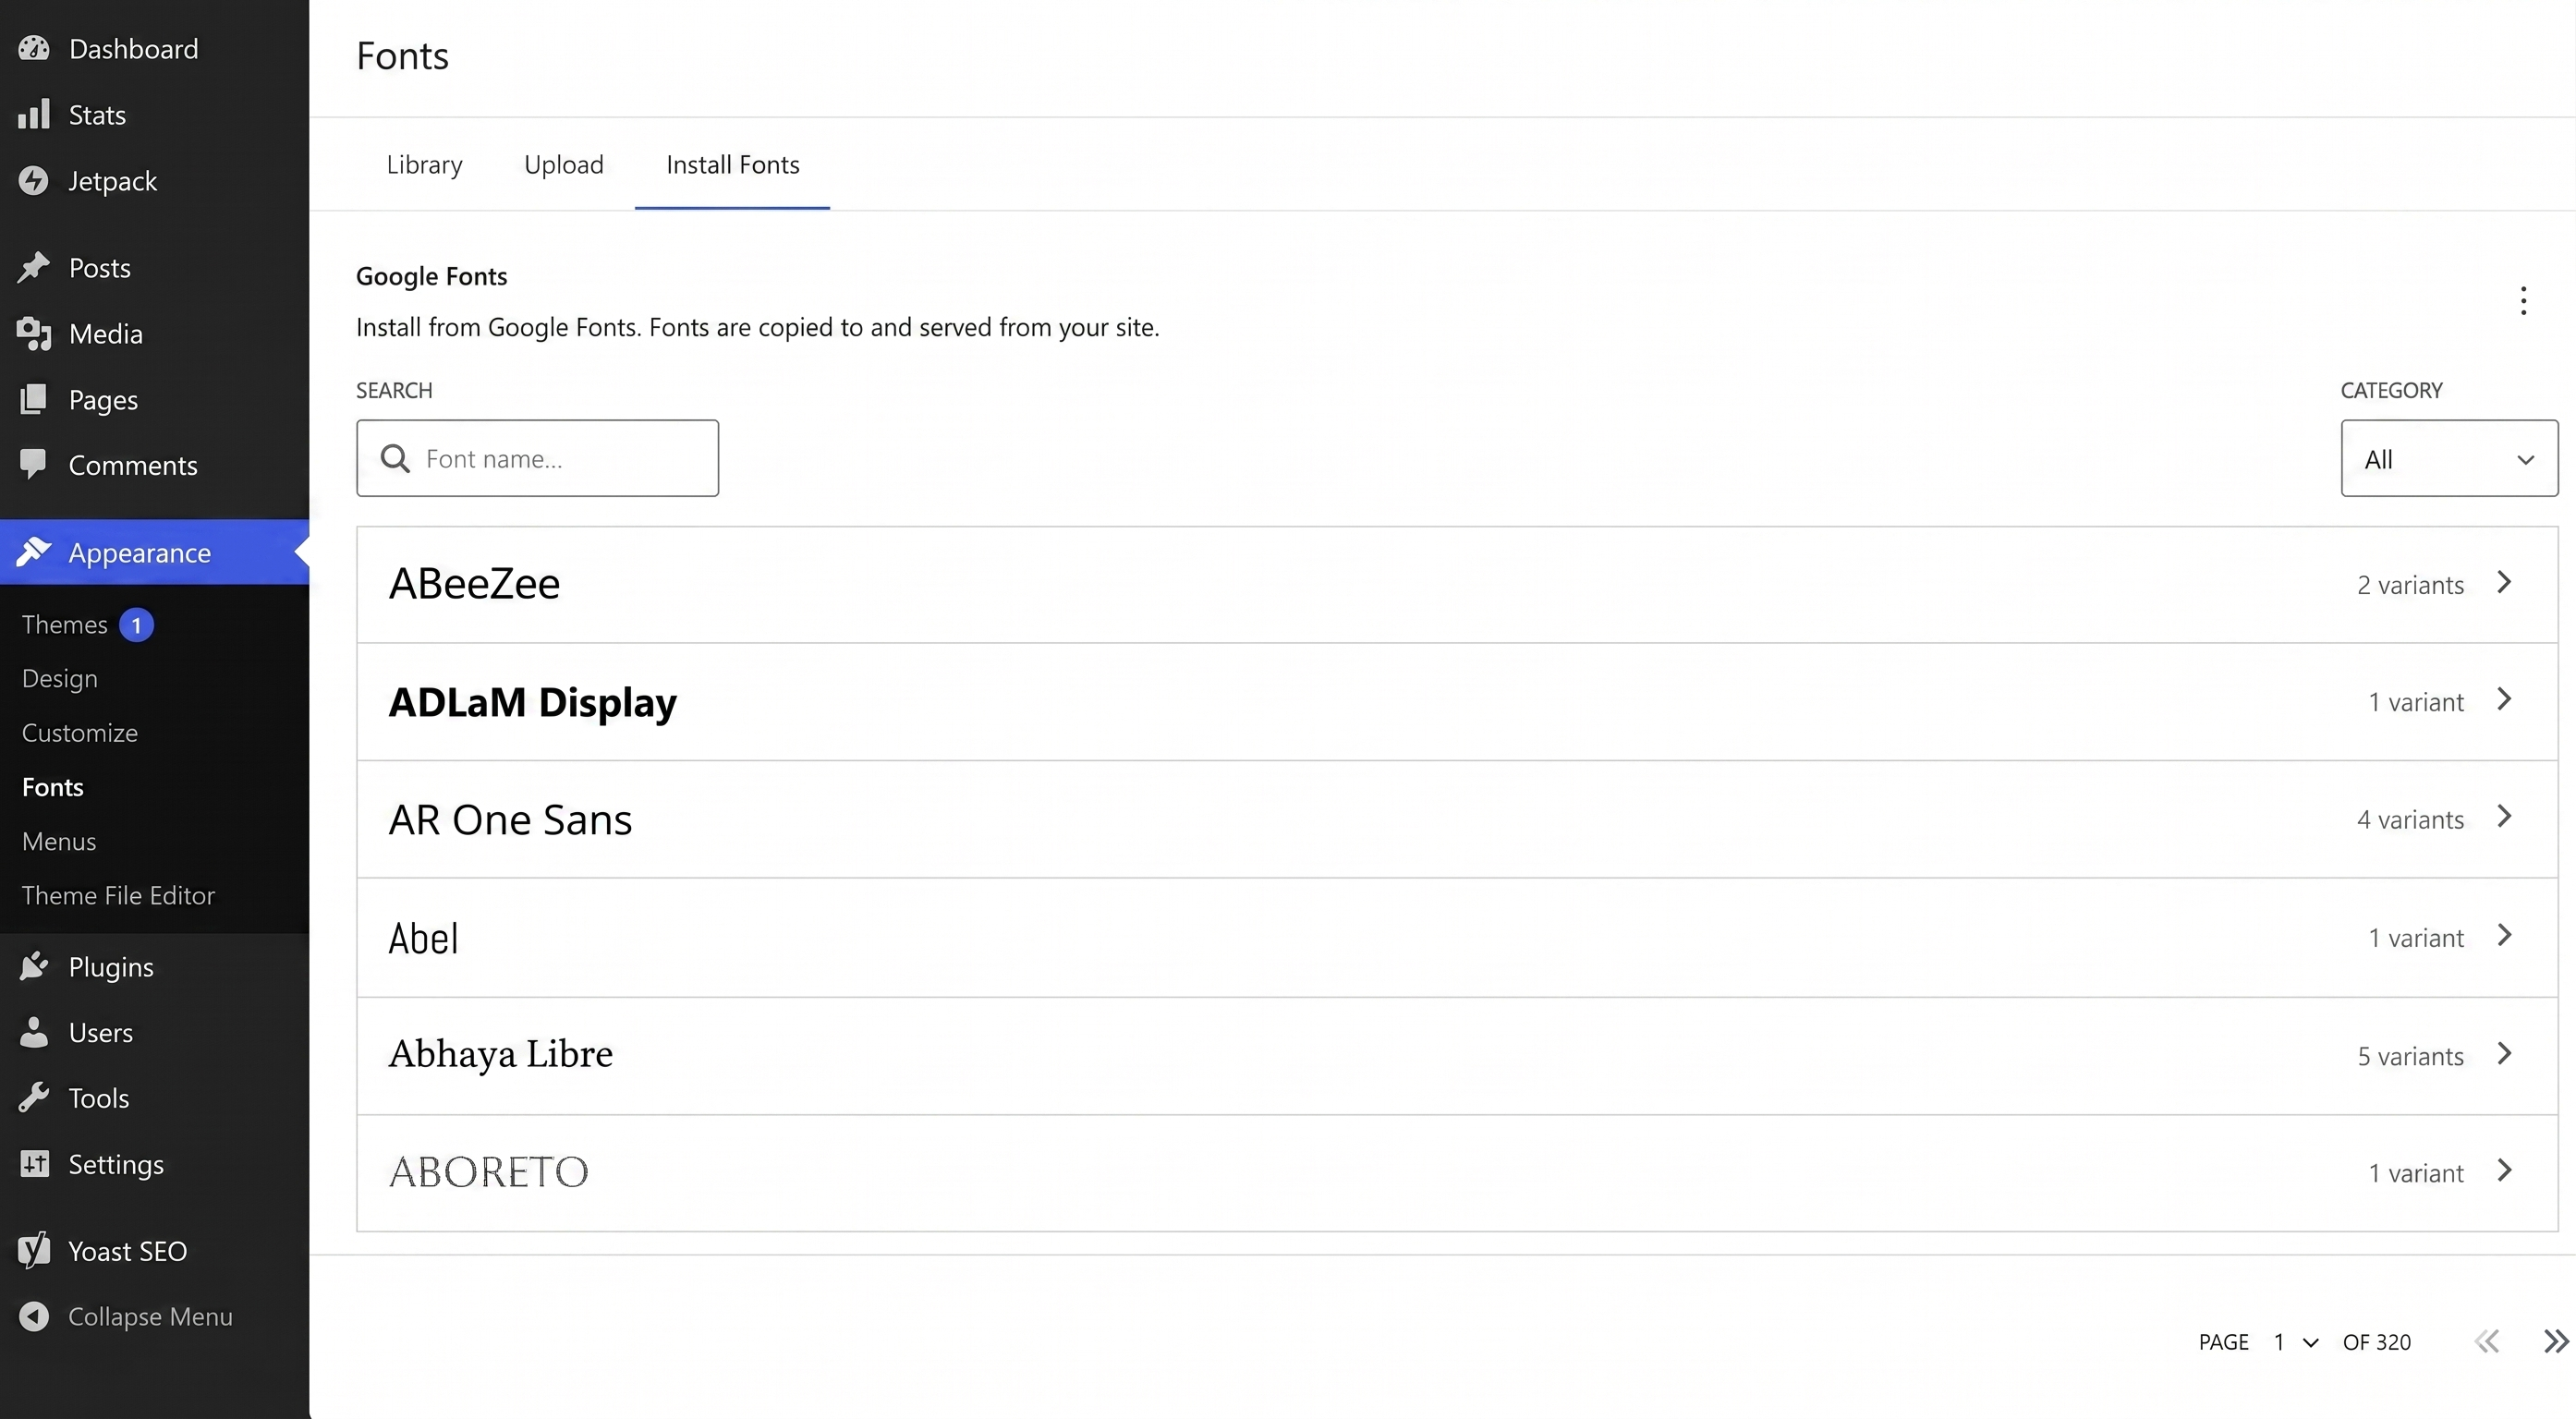Image resolution: width=2576 pixels, height=1419 pixels.
Task: Select the Aboreto font name
Action: click(488, 1172)
